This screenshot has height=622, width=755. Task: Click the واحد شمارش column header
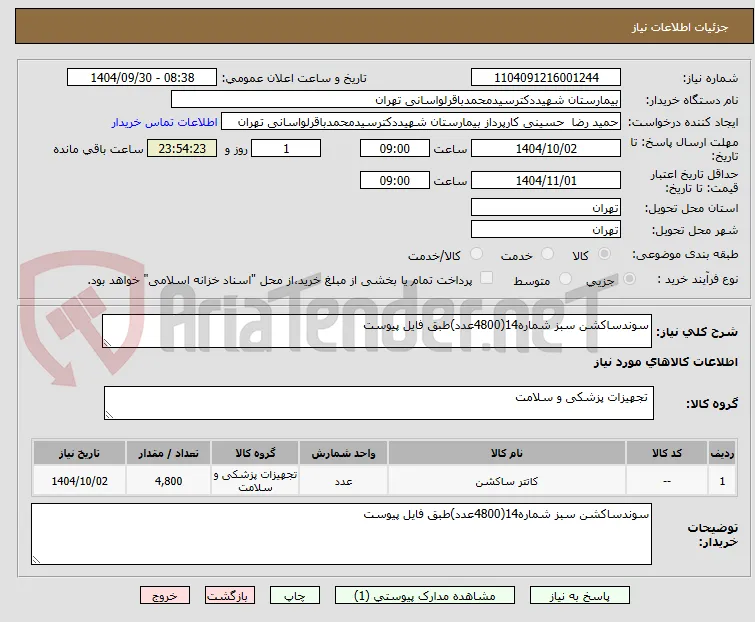pos(343,453)
